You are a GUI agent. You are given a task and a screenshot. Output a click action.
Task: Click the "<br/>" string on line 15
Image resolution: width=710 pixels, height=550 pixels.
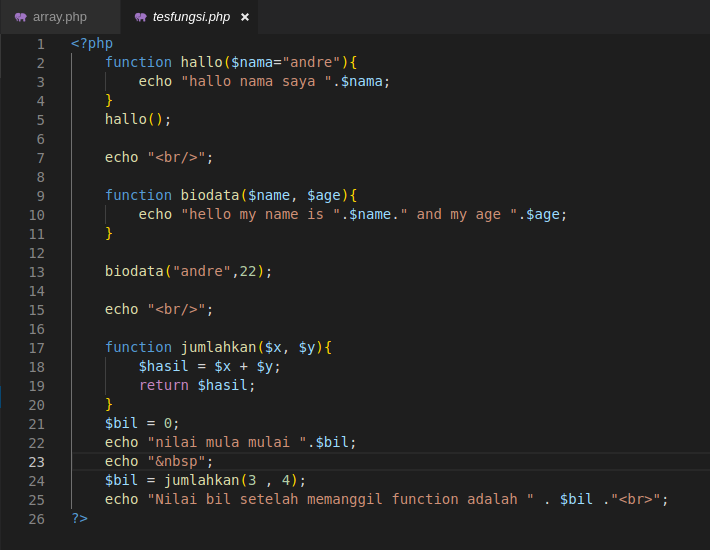tap(177, 310)
